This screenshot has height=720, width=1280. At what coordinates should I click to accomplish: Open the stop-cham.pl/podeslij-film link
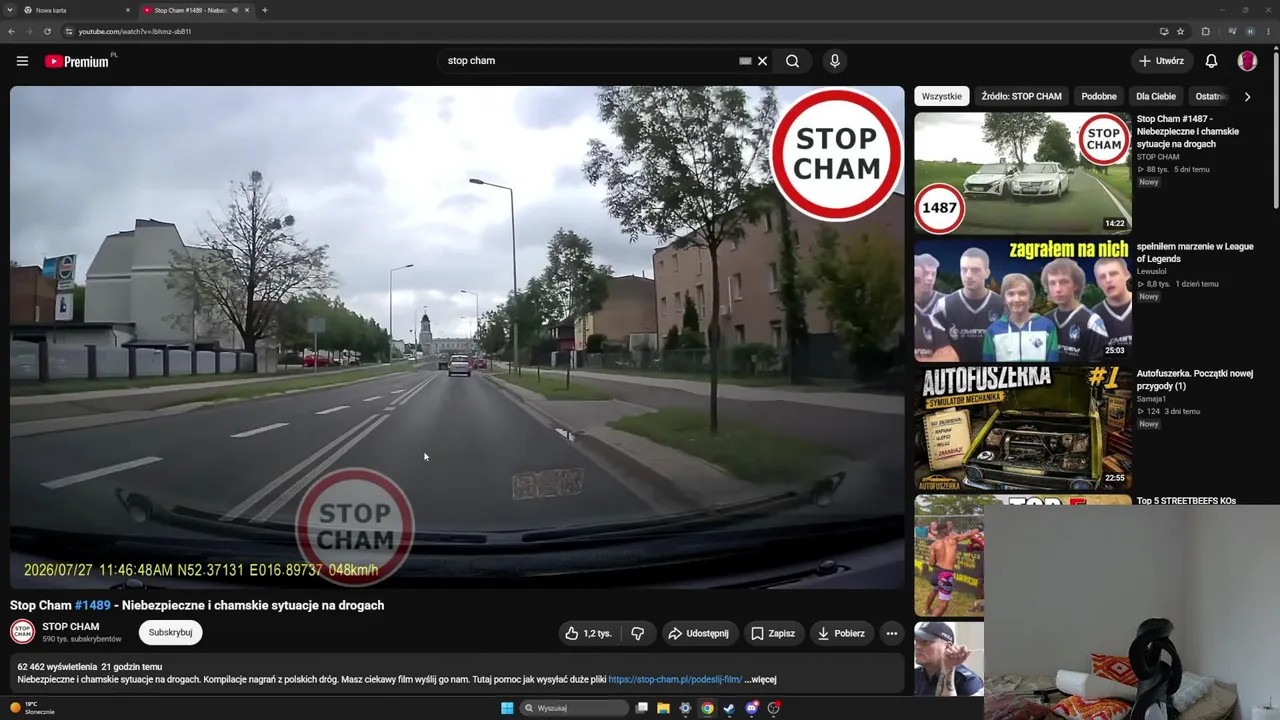point(675,680)
